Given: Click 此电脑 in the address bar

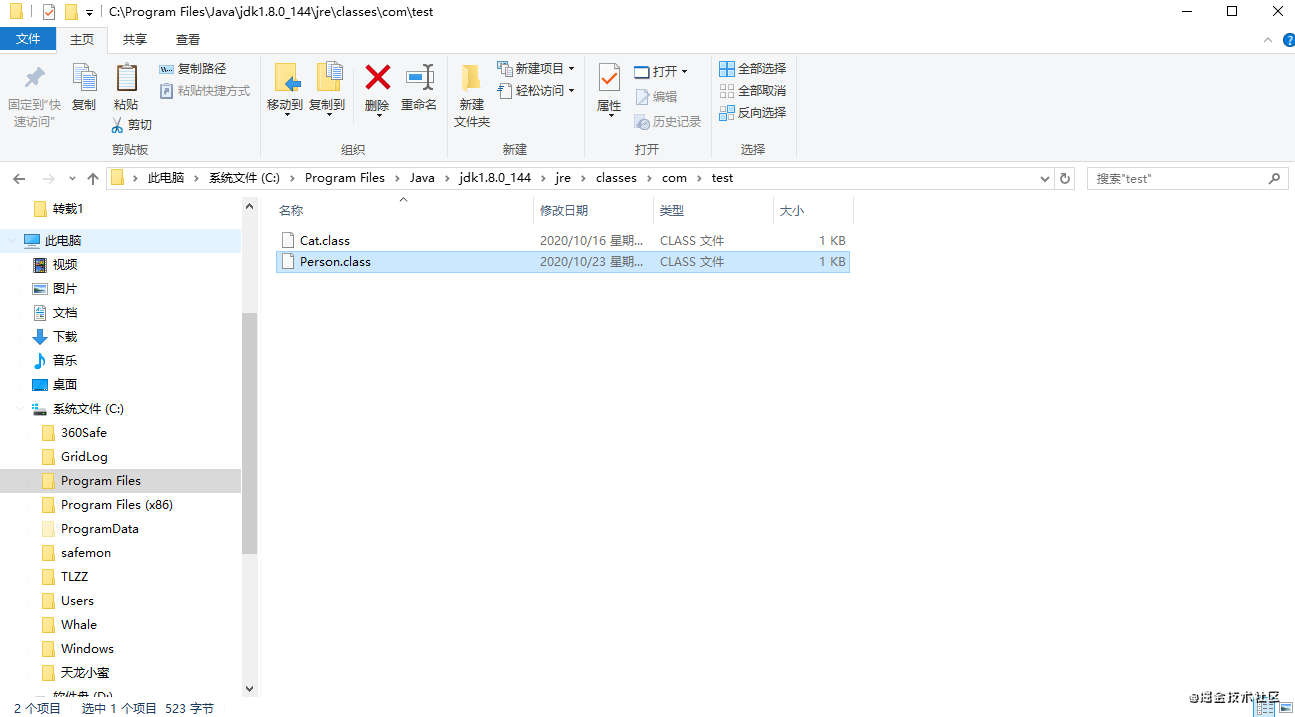Looking at the screenshot, I should pyautogui.click(x=166, y=178).
